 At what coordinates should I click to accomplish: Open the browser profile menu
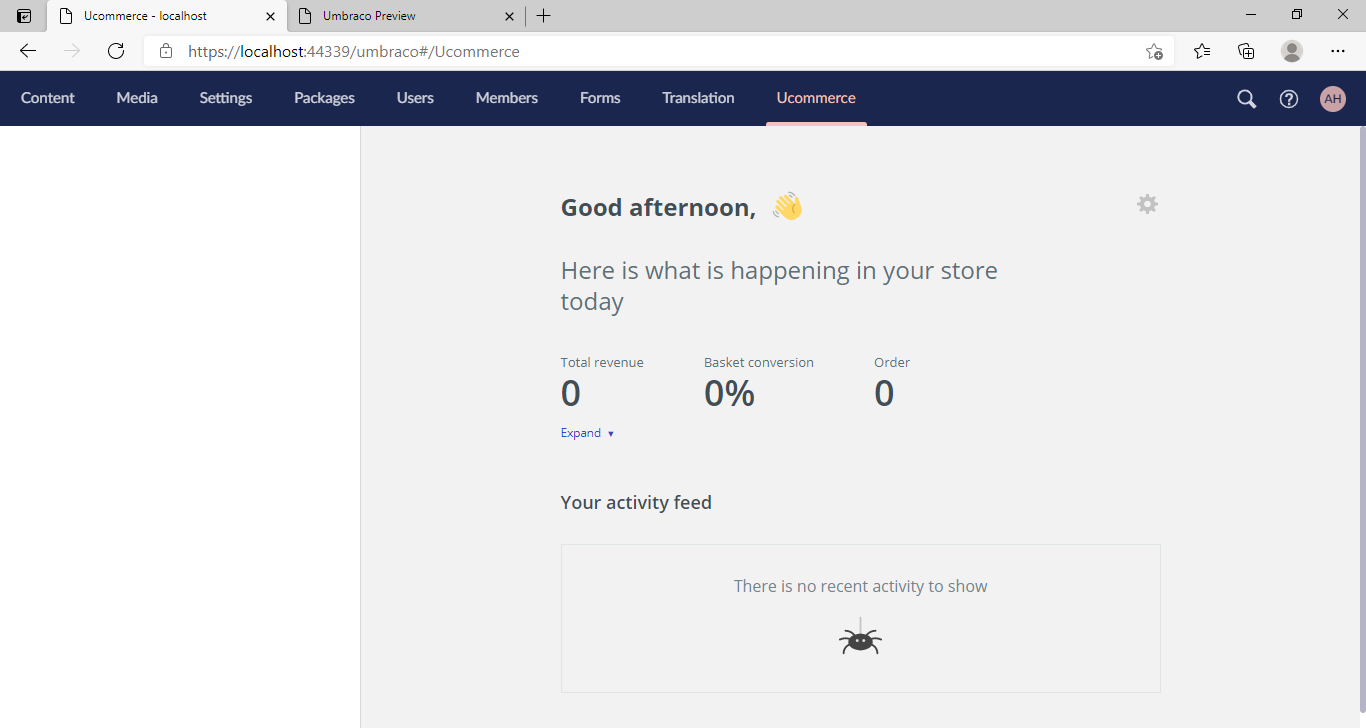[x=1292, y=51]
